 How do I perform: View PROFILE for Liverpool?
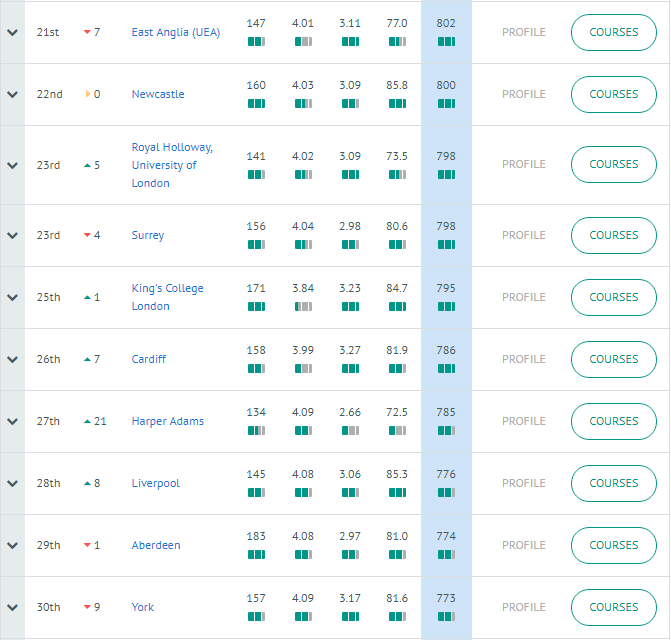tap(524, 483)
